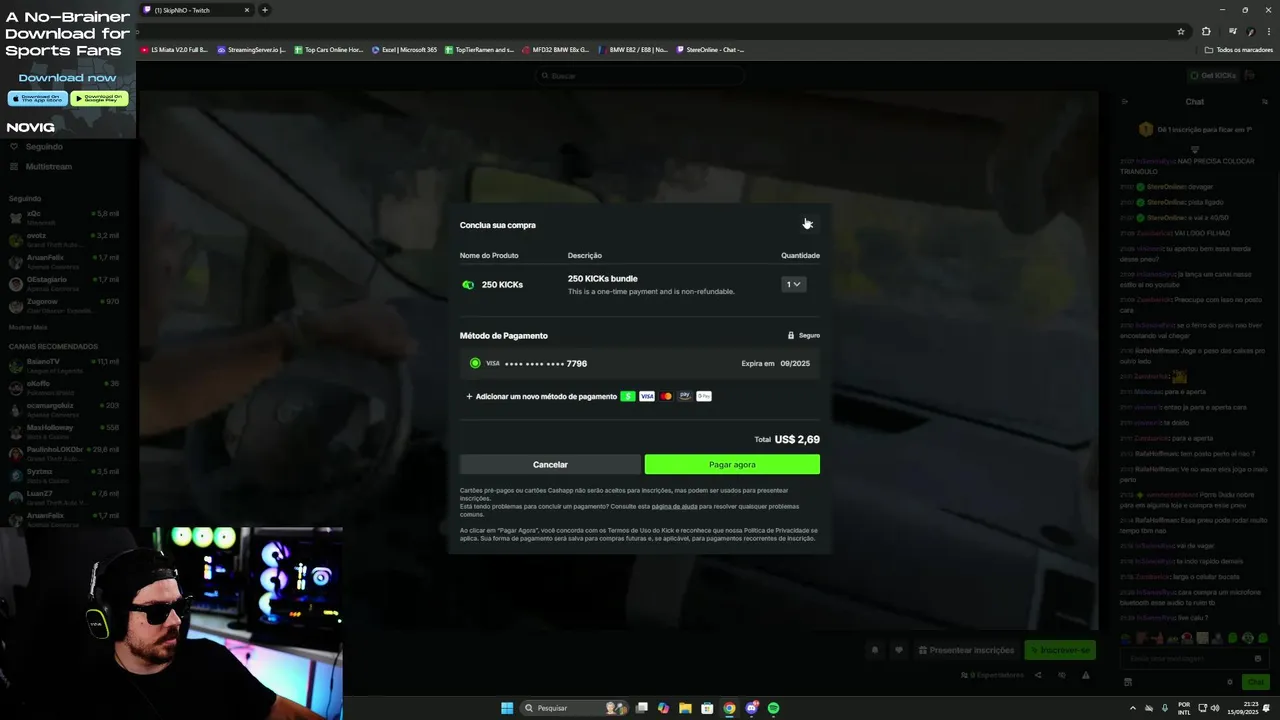The height and width of the screenshot is (720, 1280).
Task: Open the clock showing 21:23
Action: point(1241,708)
